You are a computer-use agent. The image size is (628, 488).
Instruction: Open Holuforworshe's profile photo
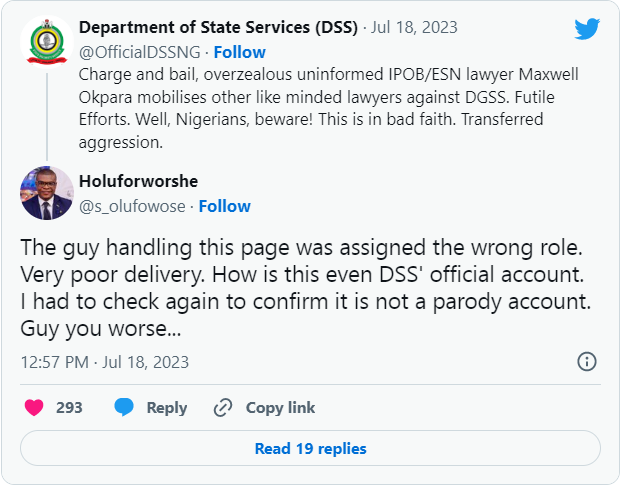point(46,193)
